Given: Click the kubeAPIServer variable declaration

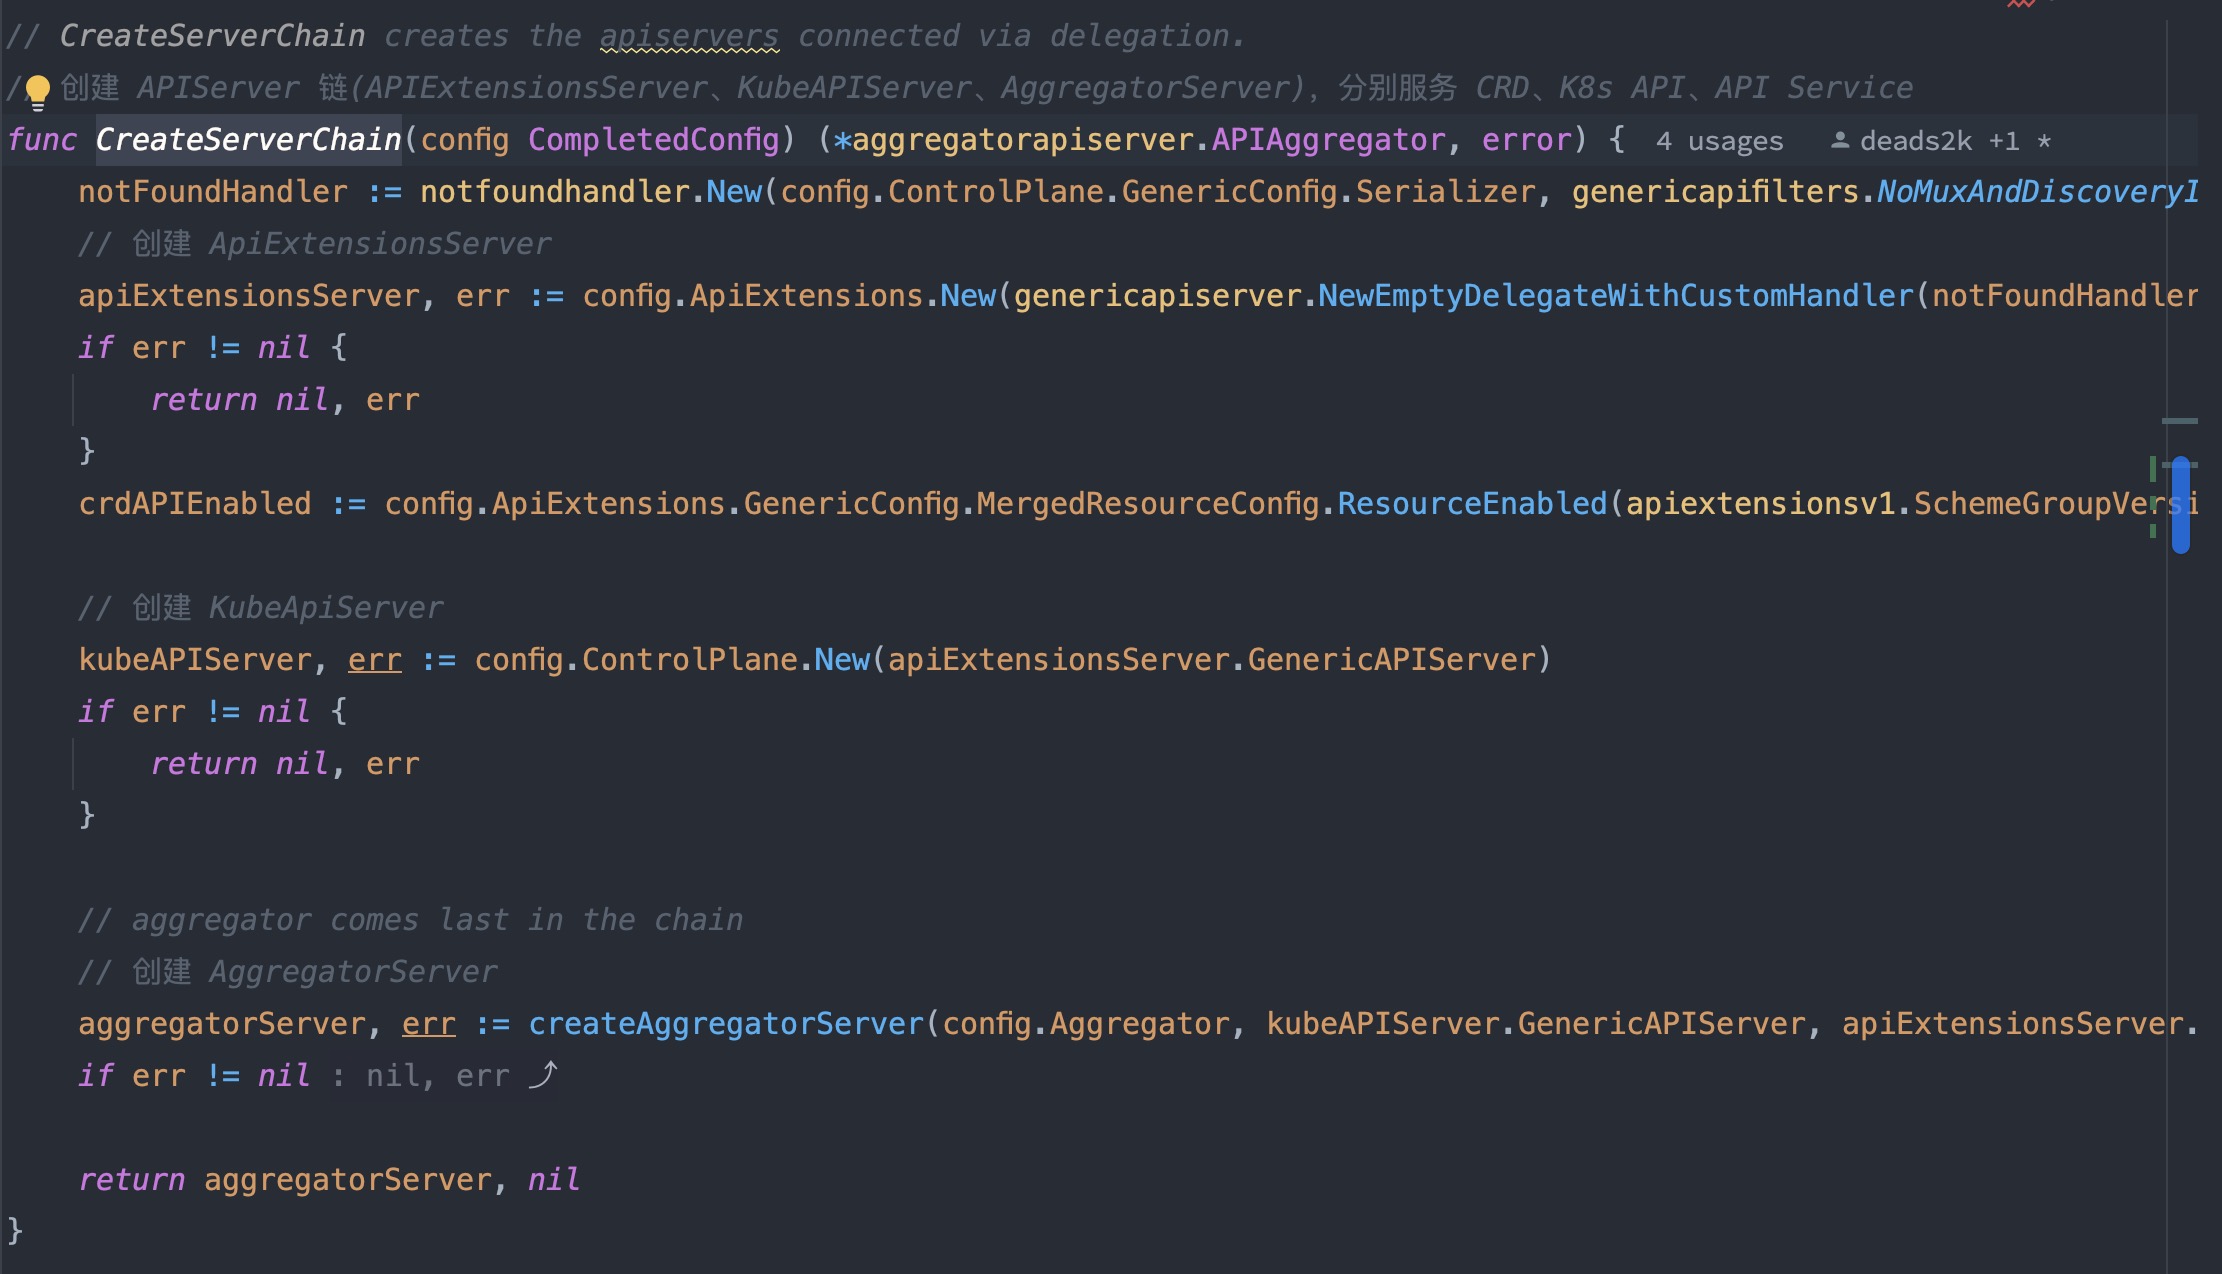Looking at the screenshot, I should (196, 660).
